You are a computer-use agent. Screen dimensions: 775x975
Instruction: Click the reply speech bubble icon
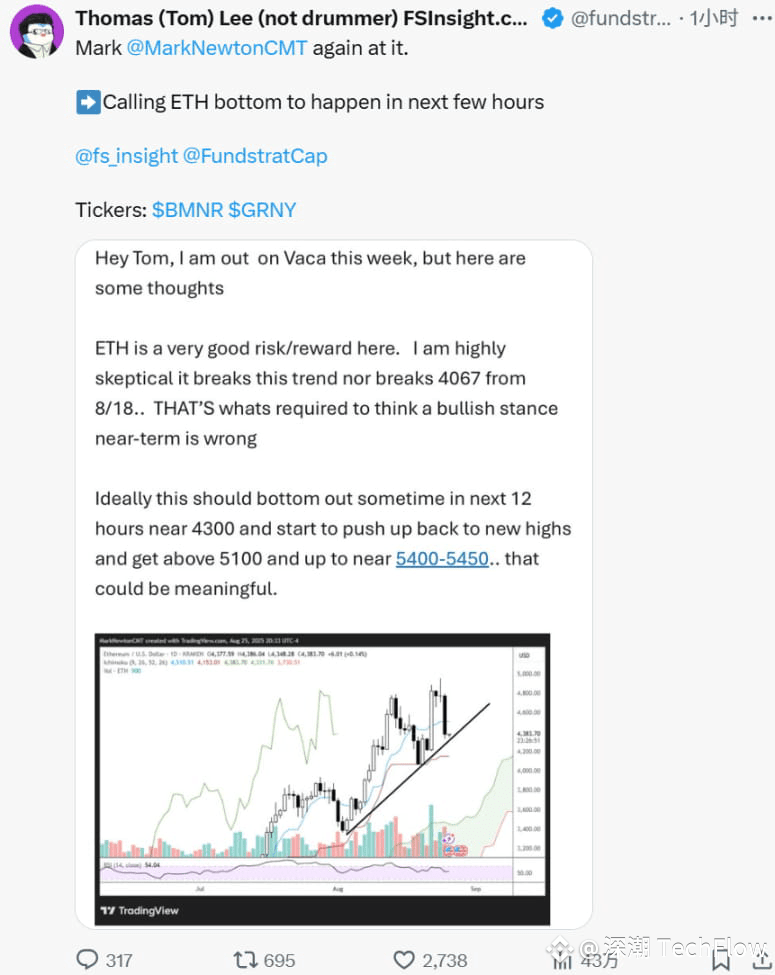click(87, 959)
